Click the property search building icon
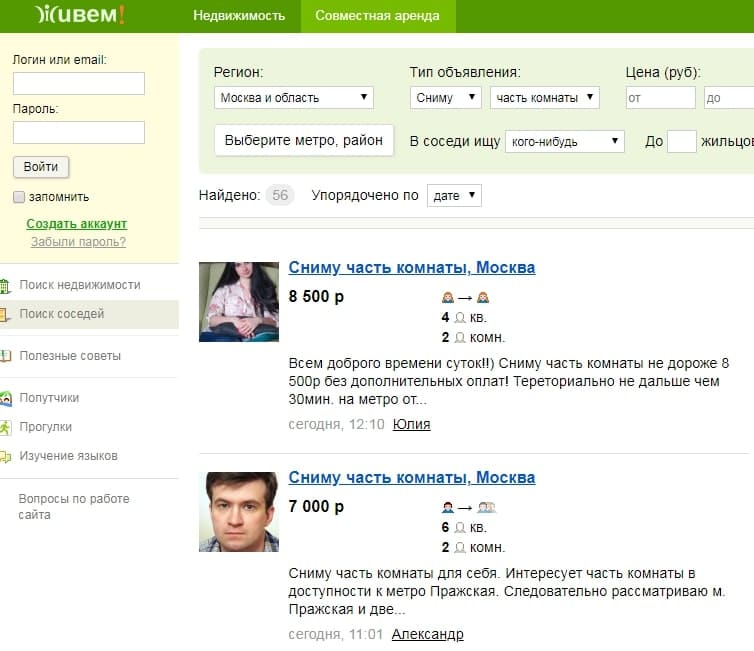The image size is (754, 651). 6,285
